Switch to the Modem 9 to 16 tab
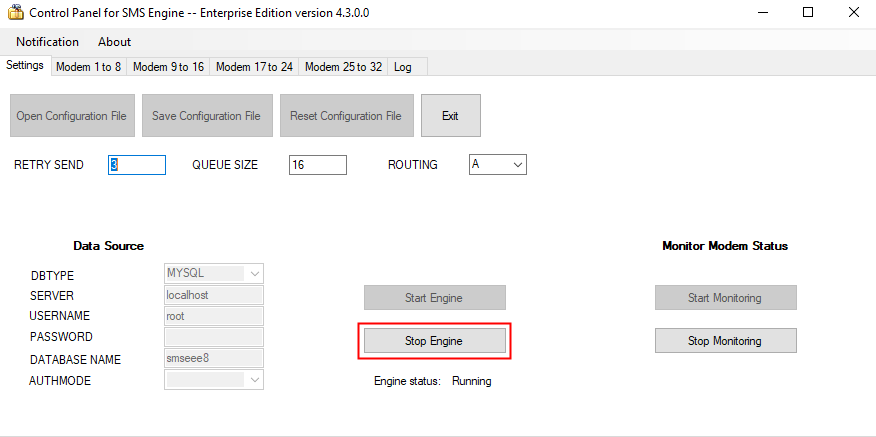This screenshot has width=876, height=437. point(168,67)
